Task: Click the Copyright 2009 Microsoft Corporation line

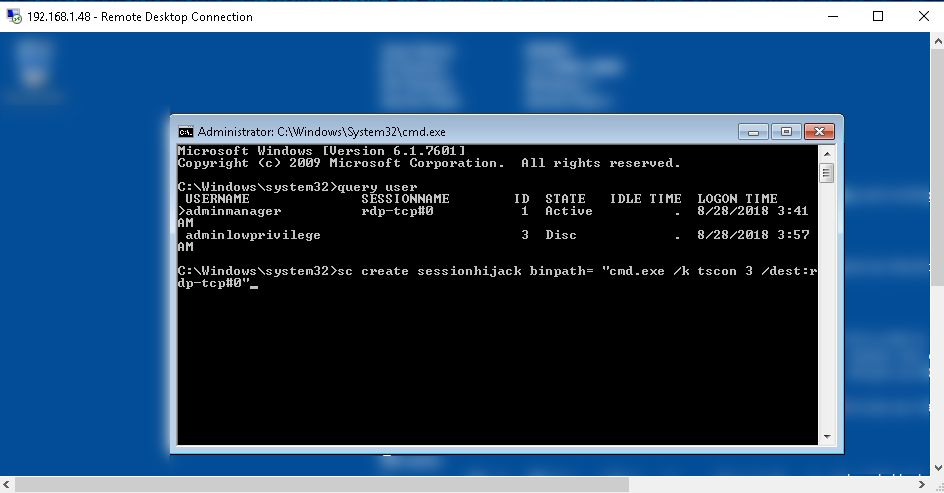Action: click(x=429, y=163)
